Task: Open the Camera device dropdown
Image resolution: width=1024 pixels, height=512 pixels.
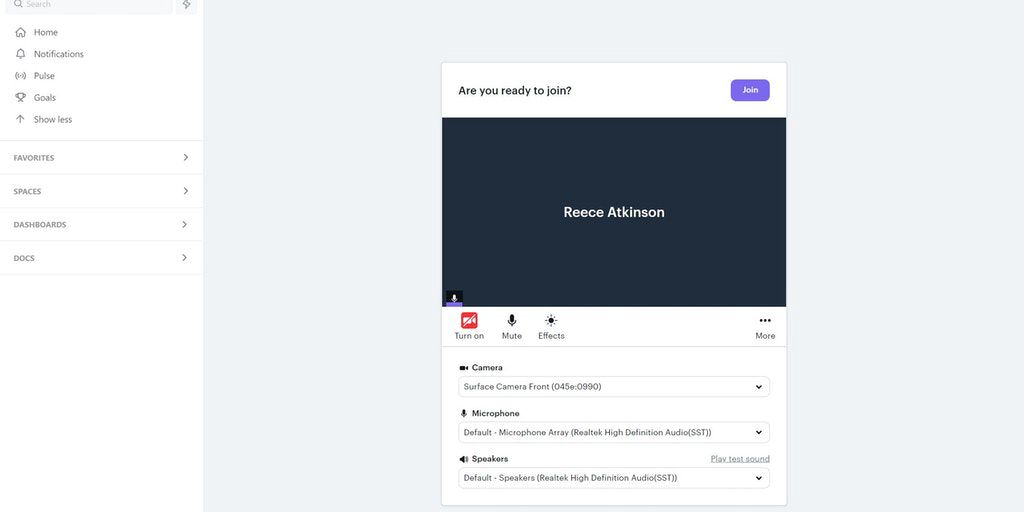Action: tap(613, 387)
